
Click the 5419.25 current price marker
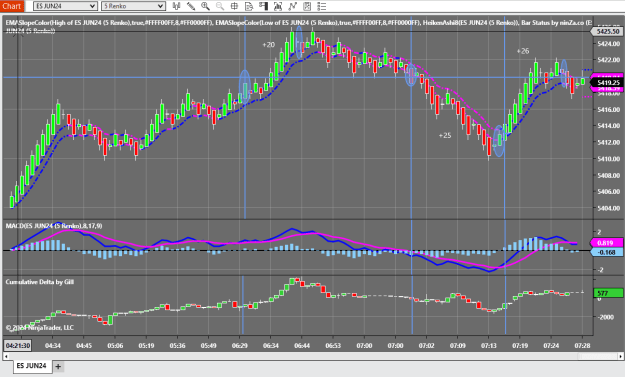coord(608,83)
